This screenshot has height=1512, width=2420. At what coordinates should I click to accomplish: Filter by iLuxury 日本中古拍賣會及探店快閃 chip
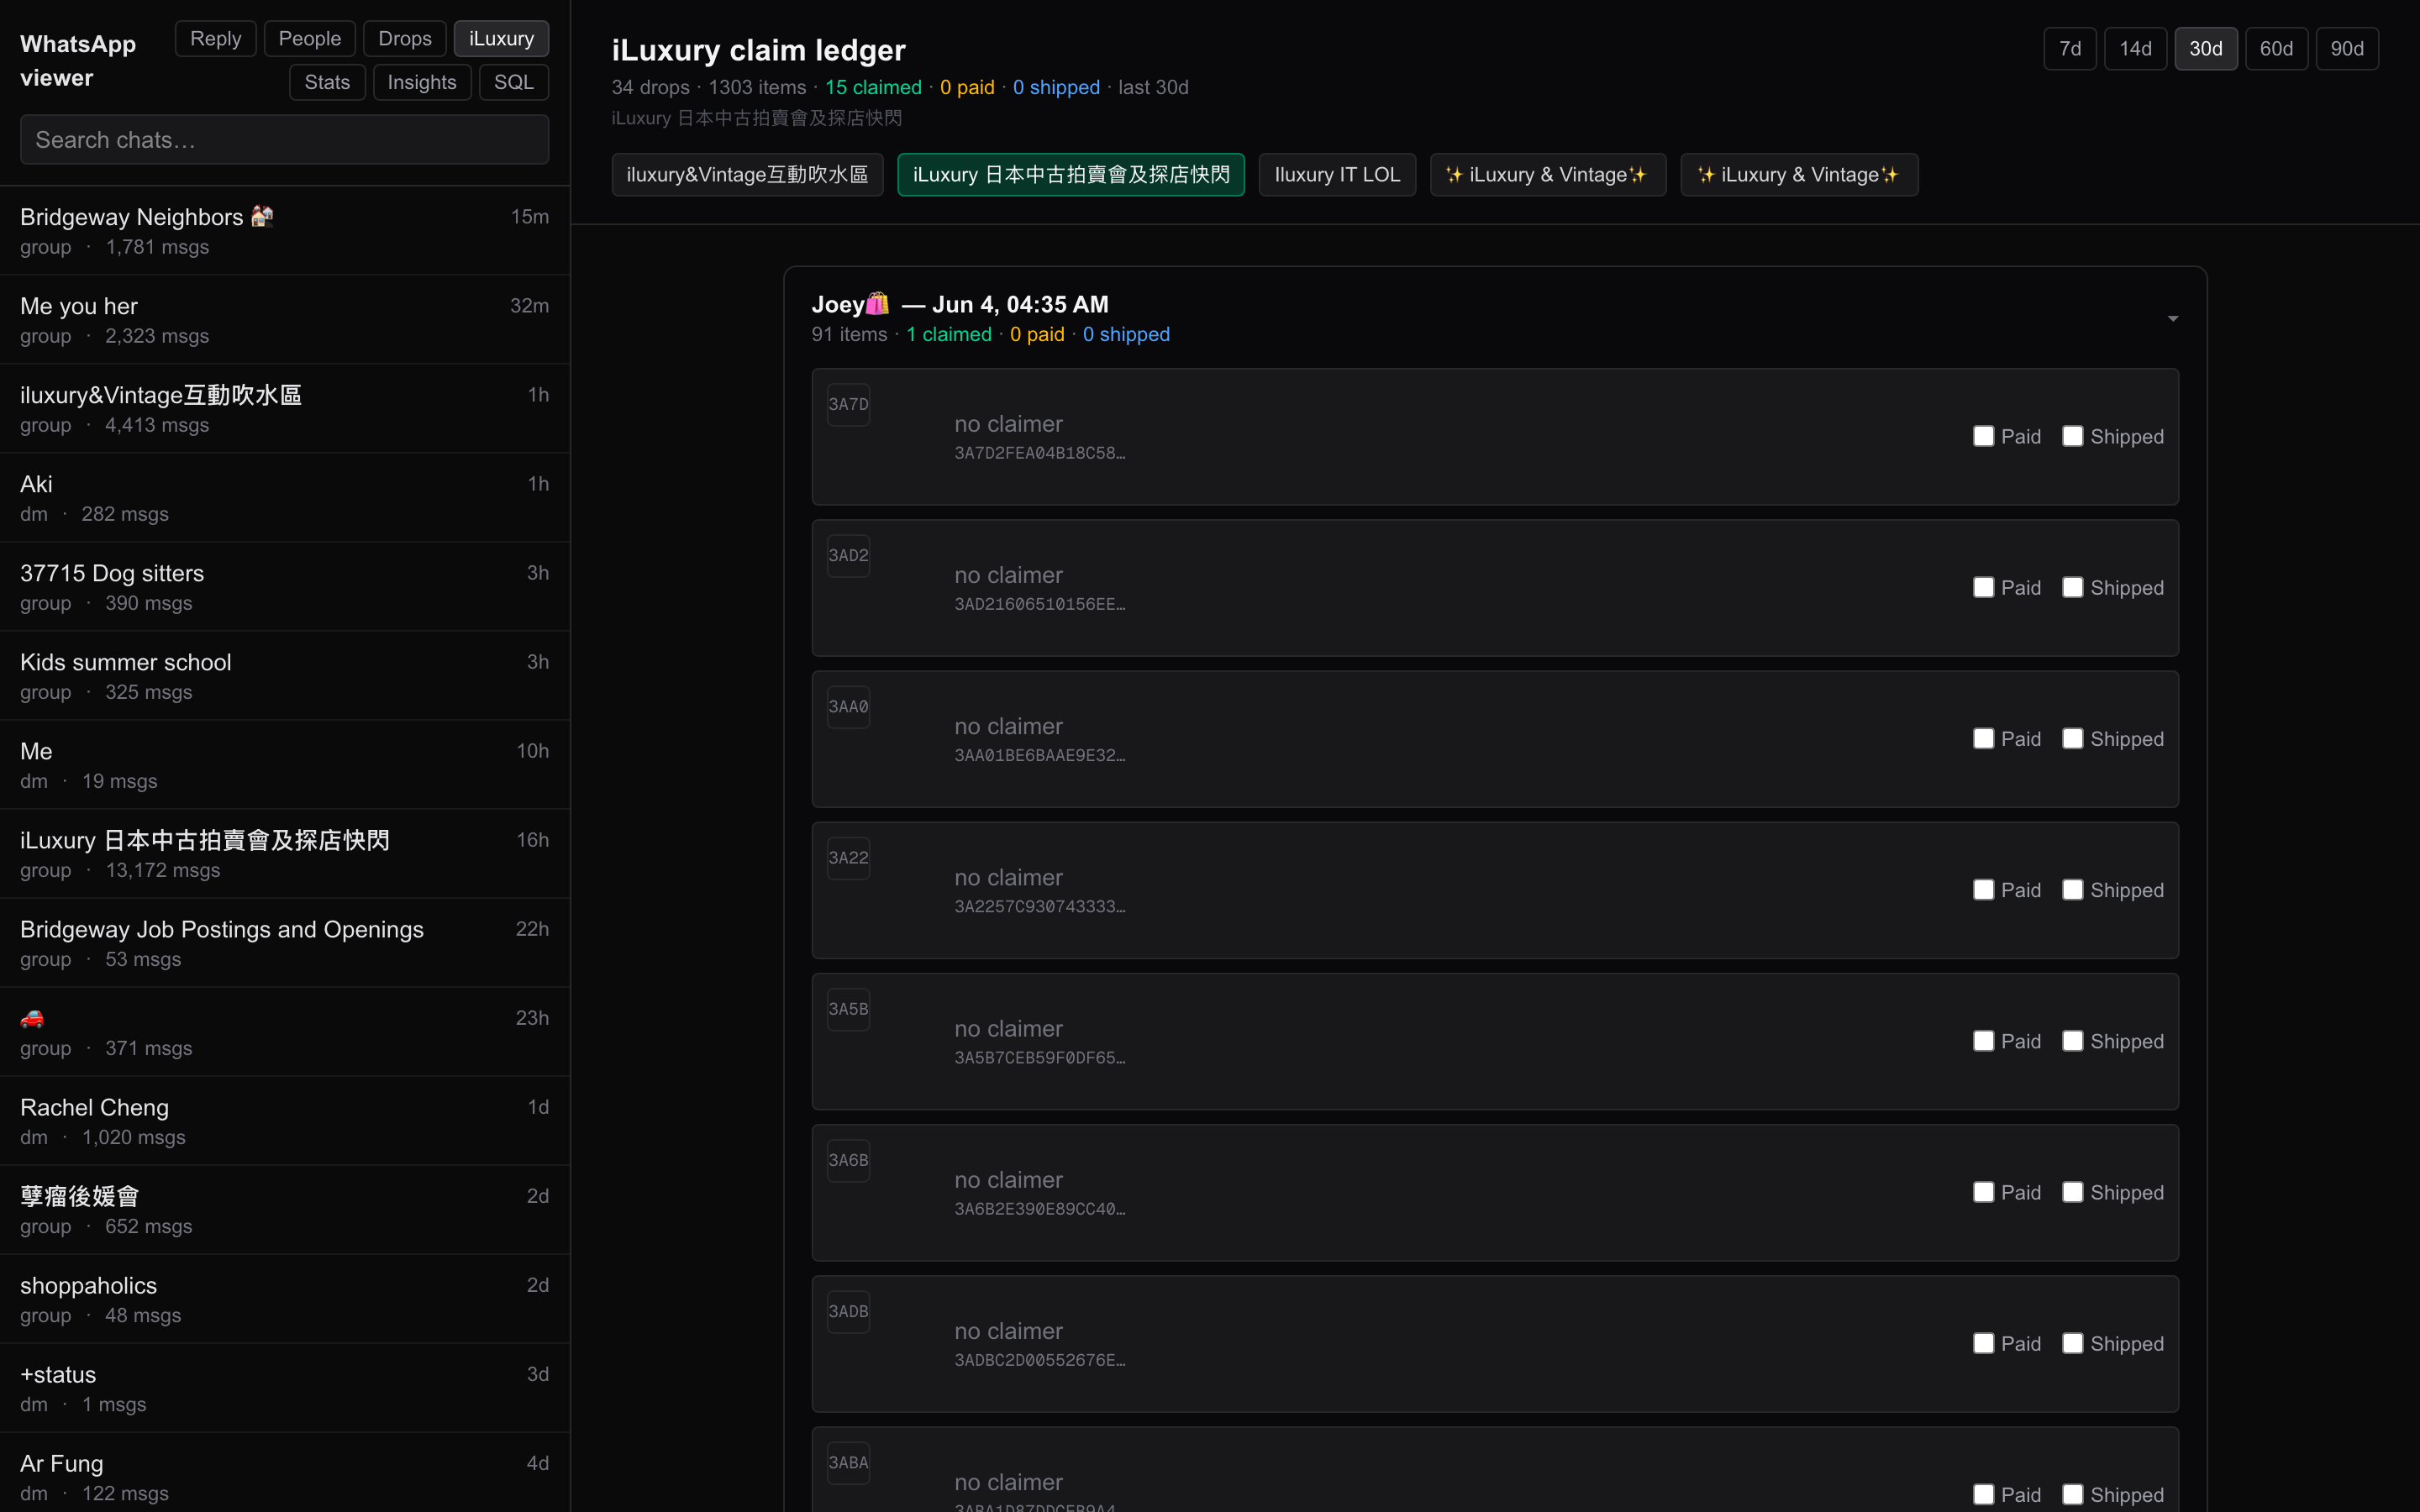coord(1071,175)
